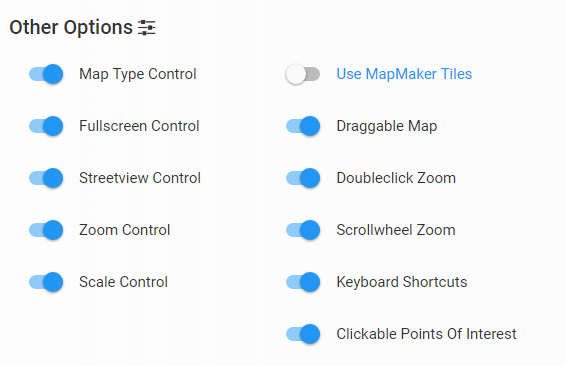Switch off the Zoom Control toggle
The height and width of the screenshot is (366, 565).
(46, 230)
